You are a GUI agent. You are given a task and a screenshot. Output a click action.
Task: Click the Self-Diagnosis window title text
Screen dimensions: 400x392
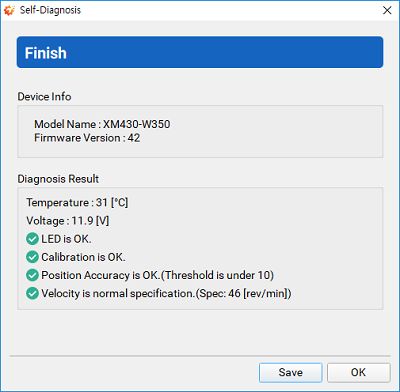point(50,10)
